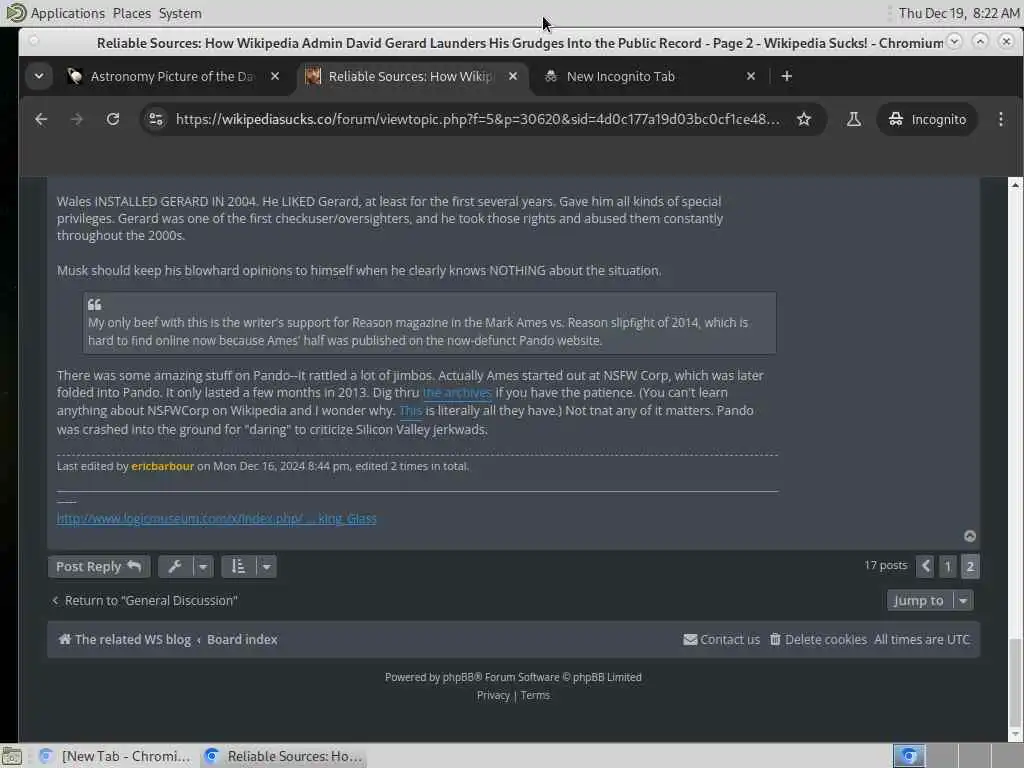Switch to New Incognito Tab
The width and height of the screenshot is (1024, 768).
click(x=620, y=76)
